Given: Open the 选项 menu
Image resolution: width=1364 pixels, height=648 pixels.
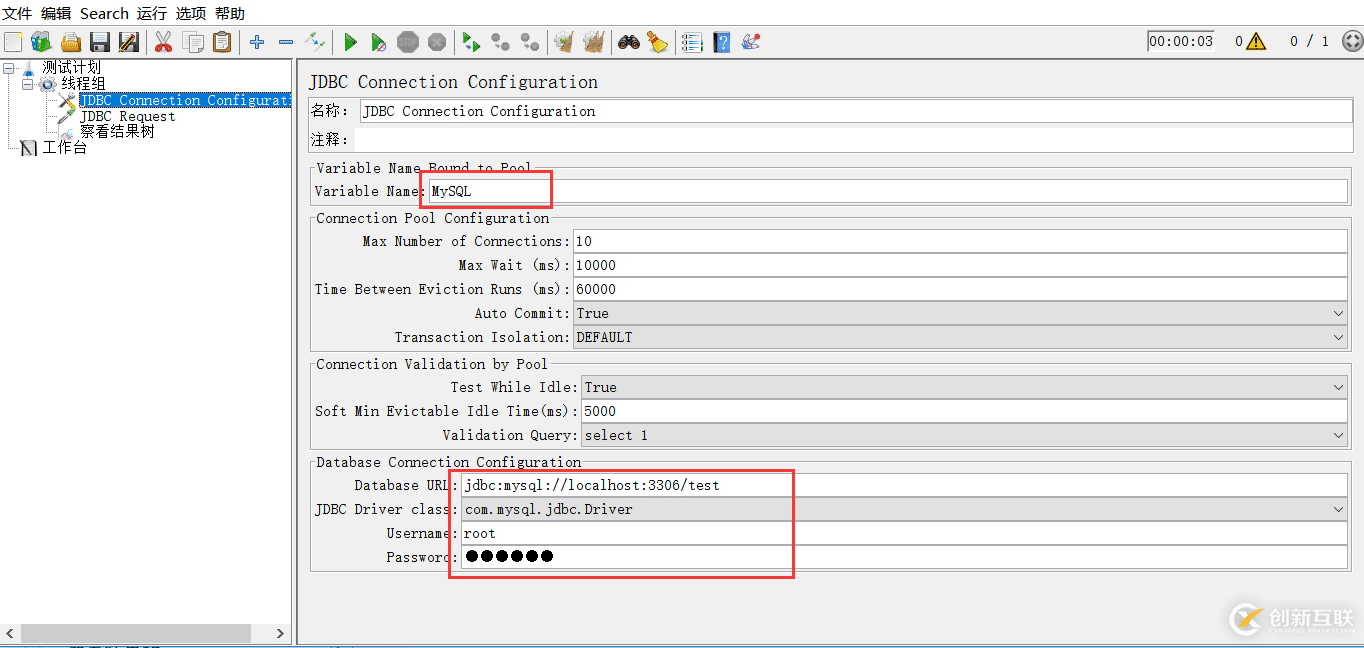Looking at the screenshot, I should pos(191,13).
